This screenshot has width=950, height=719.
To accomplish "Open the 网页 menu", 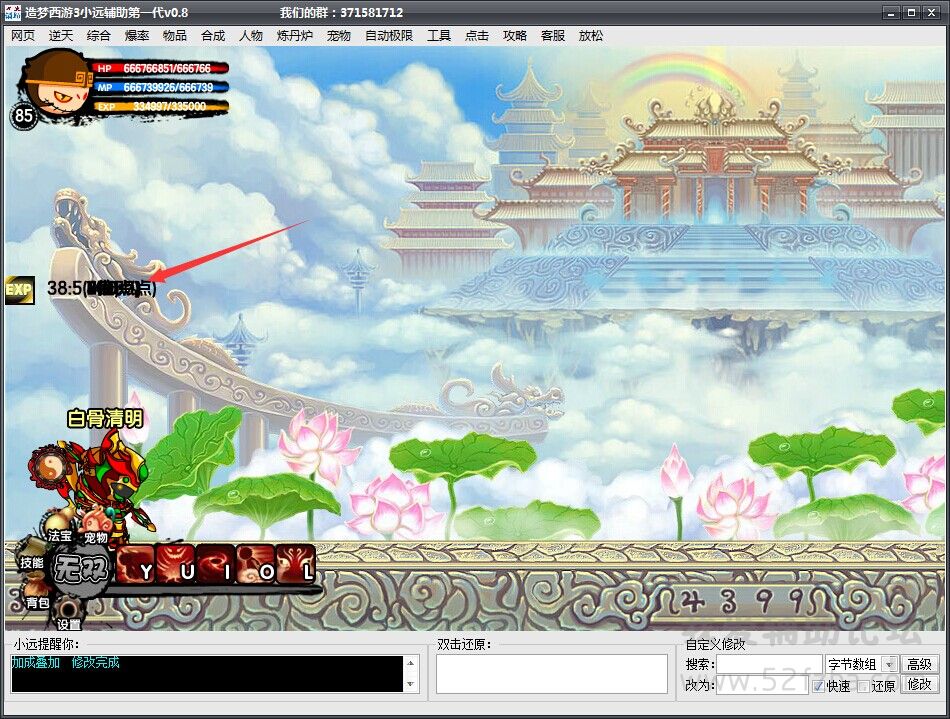I will 23,36.
